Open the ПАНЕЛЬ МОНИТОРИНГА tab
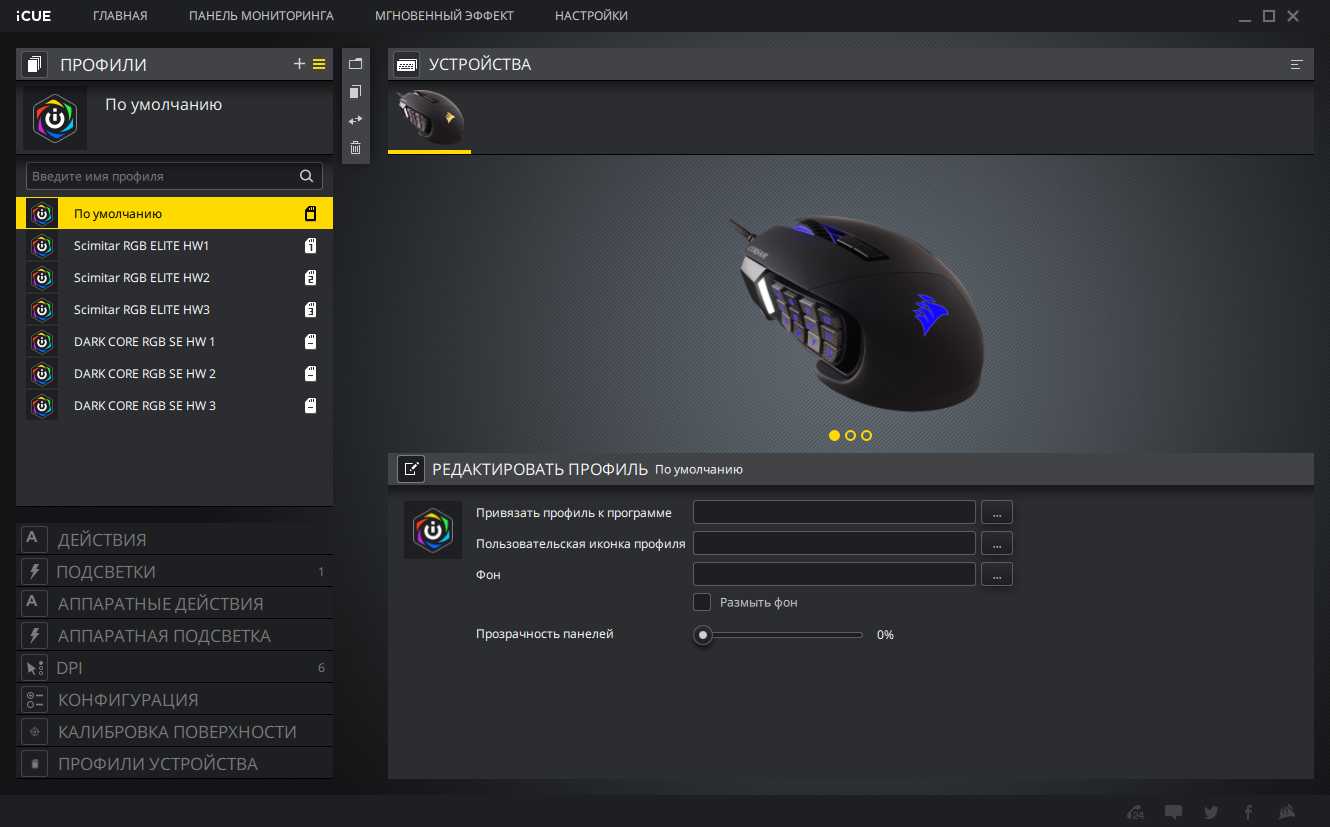This screenshot has height=827, width=1330. tap(261, 16)
